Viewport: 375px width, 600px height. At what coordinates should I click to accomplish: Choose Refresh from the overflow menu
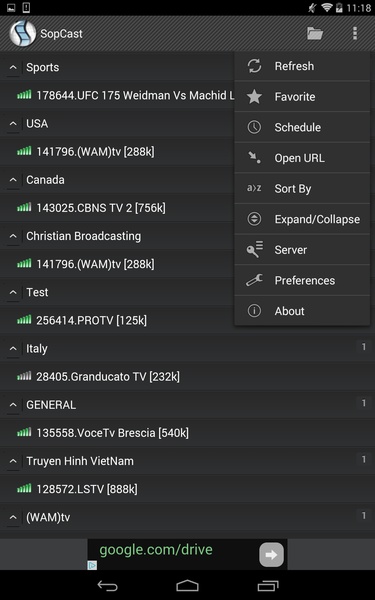pos(302,66)
